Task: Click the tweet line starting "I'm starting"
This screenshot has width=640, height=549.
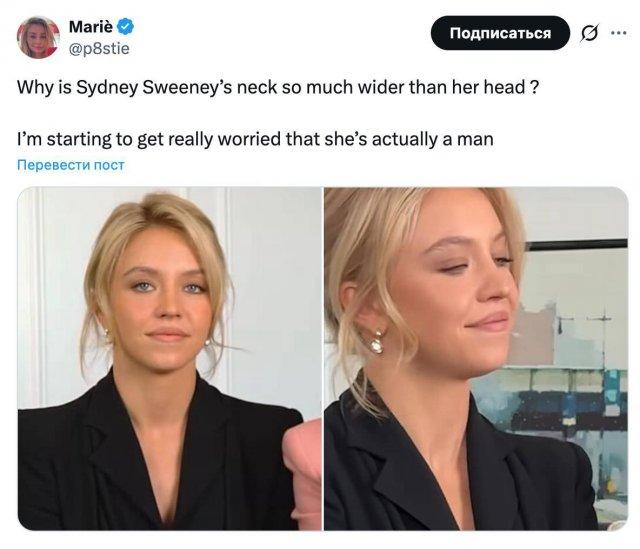Action: [255, 139]
